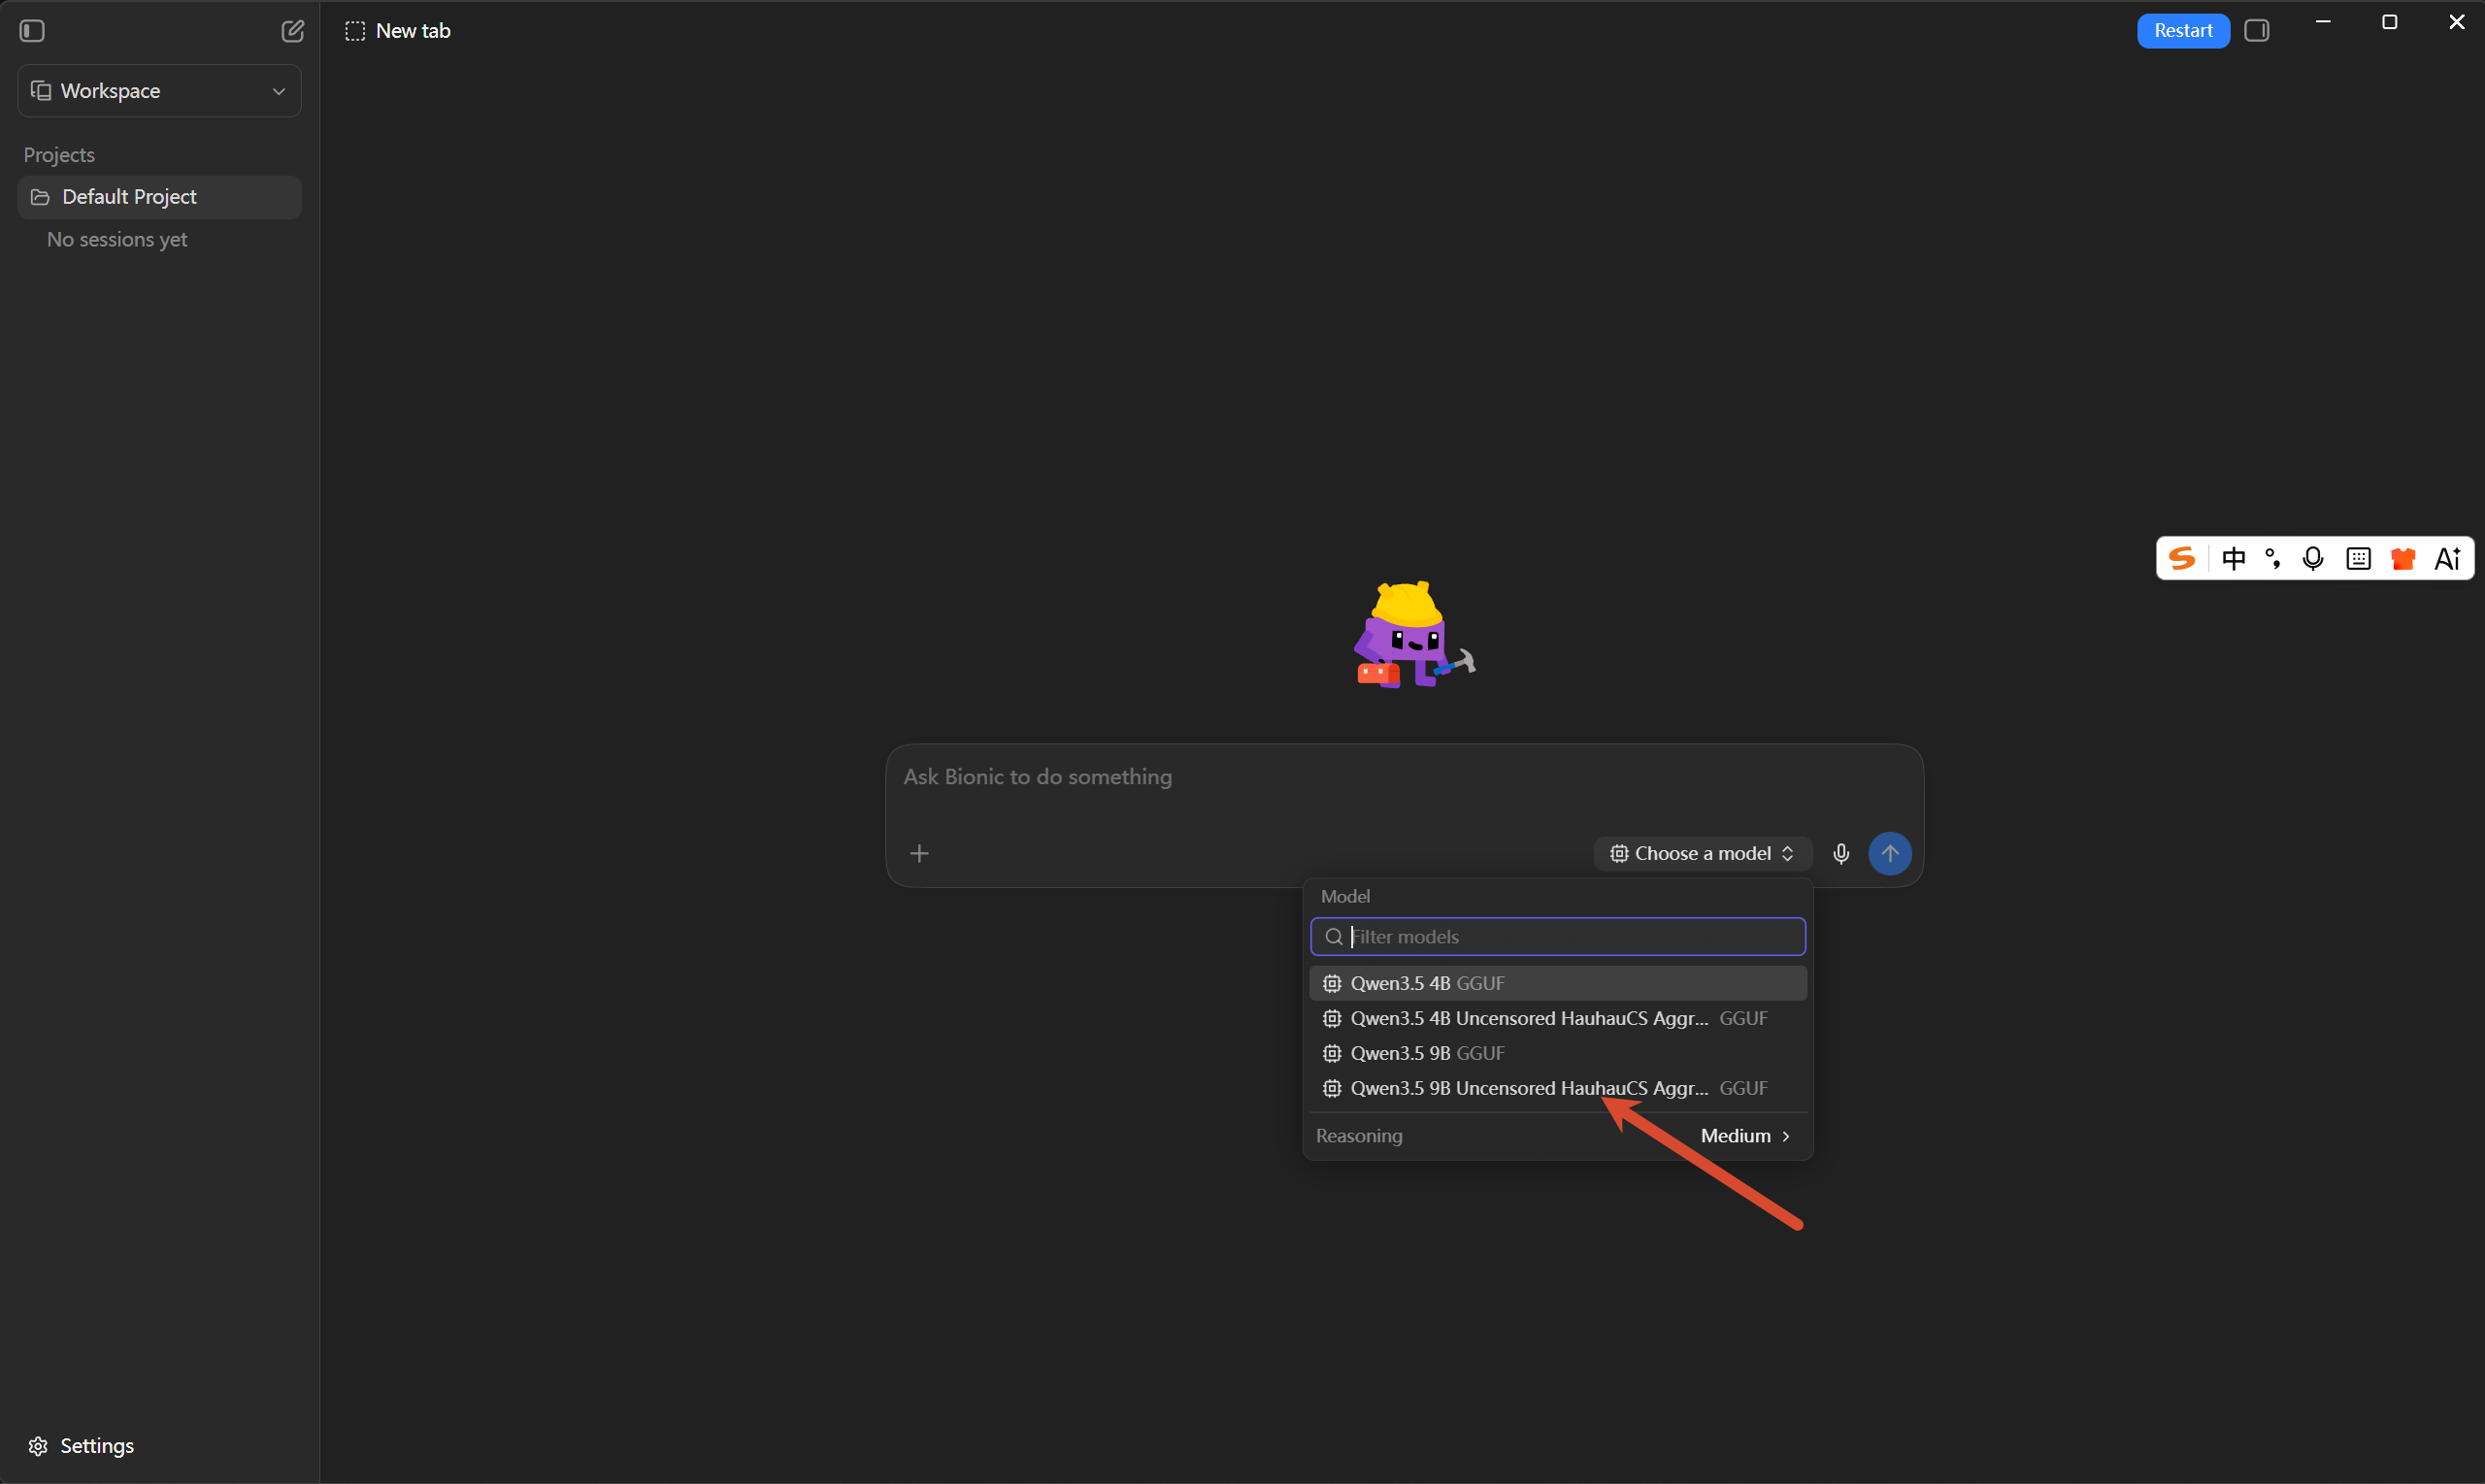Viewport: 2485px width, 1484px height.
Task: Open the IME skin shirt icon
Action: 2403,558
